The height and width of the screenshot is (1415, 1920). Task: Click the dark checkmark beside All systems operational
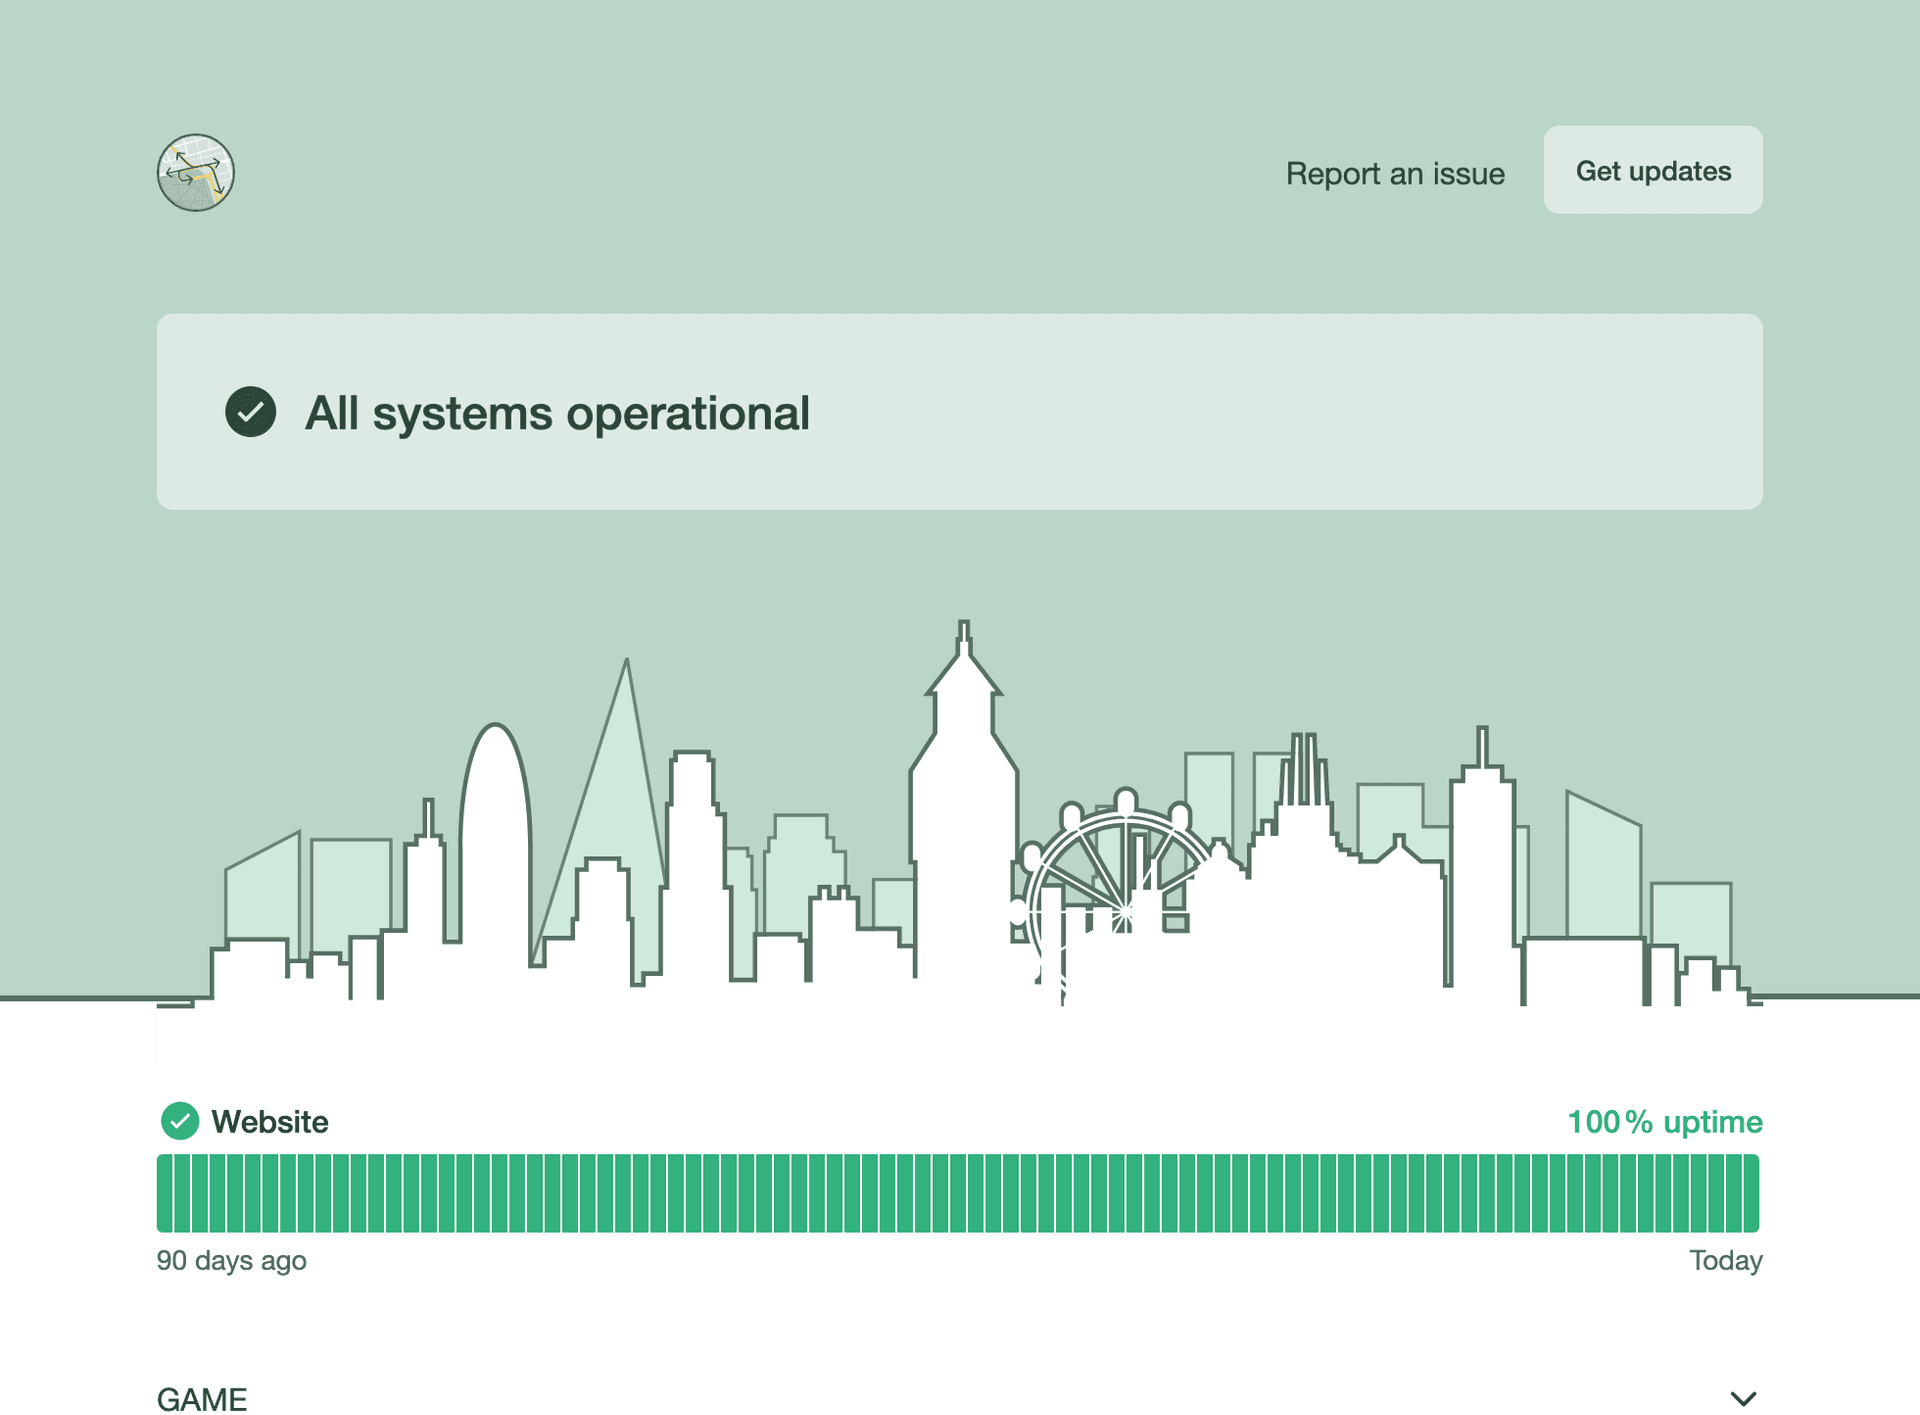click(x=250, y=412)
